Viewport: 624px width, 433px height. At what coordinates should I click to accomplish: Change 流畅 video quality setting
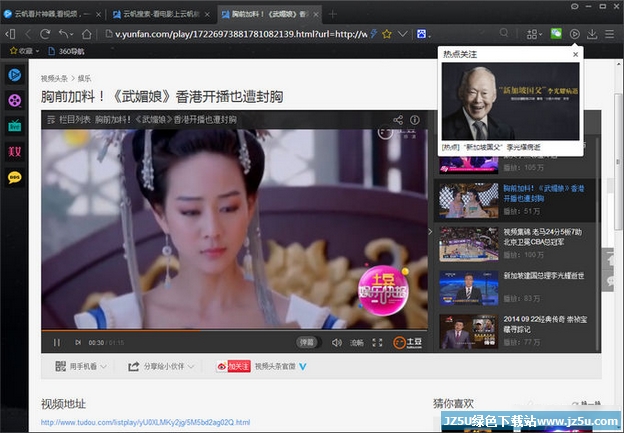coord(357,342)
